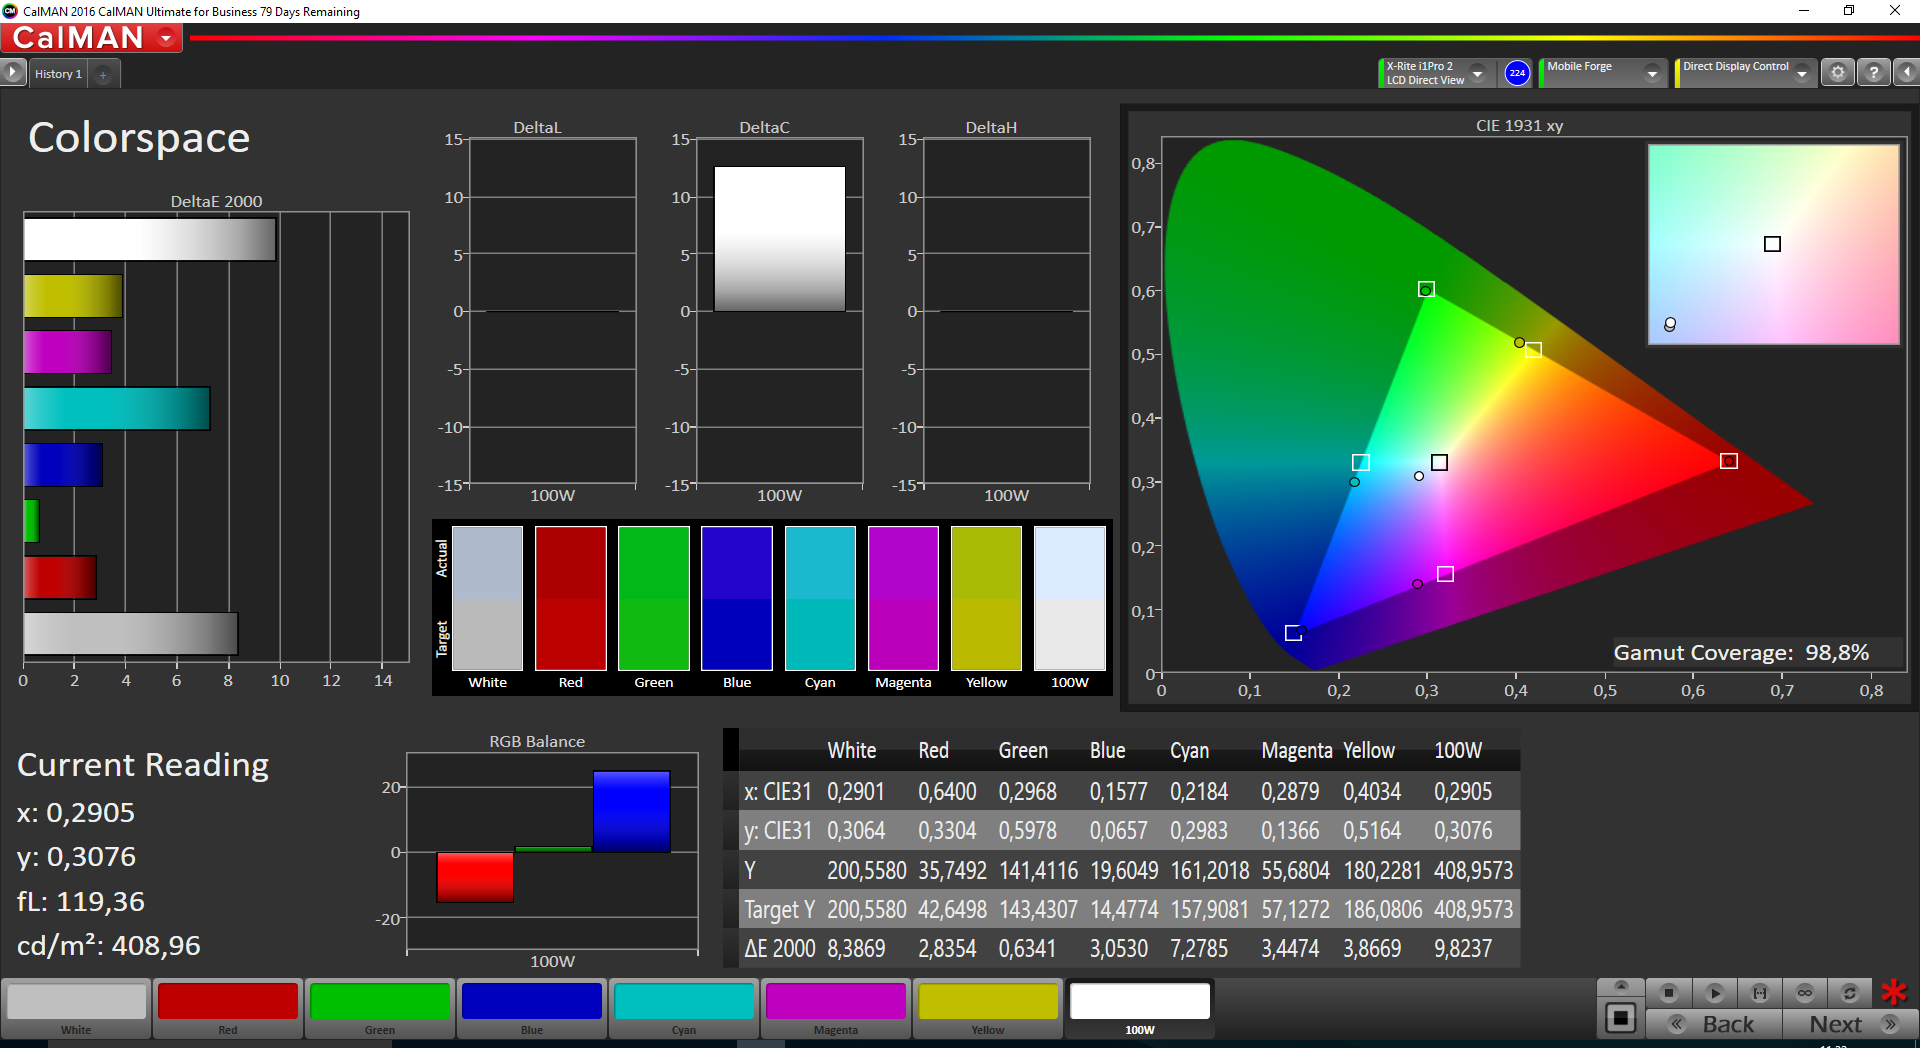Click the Target Y row label
Viewport: 1920px width, 1048px height.
tap(780, 910)
